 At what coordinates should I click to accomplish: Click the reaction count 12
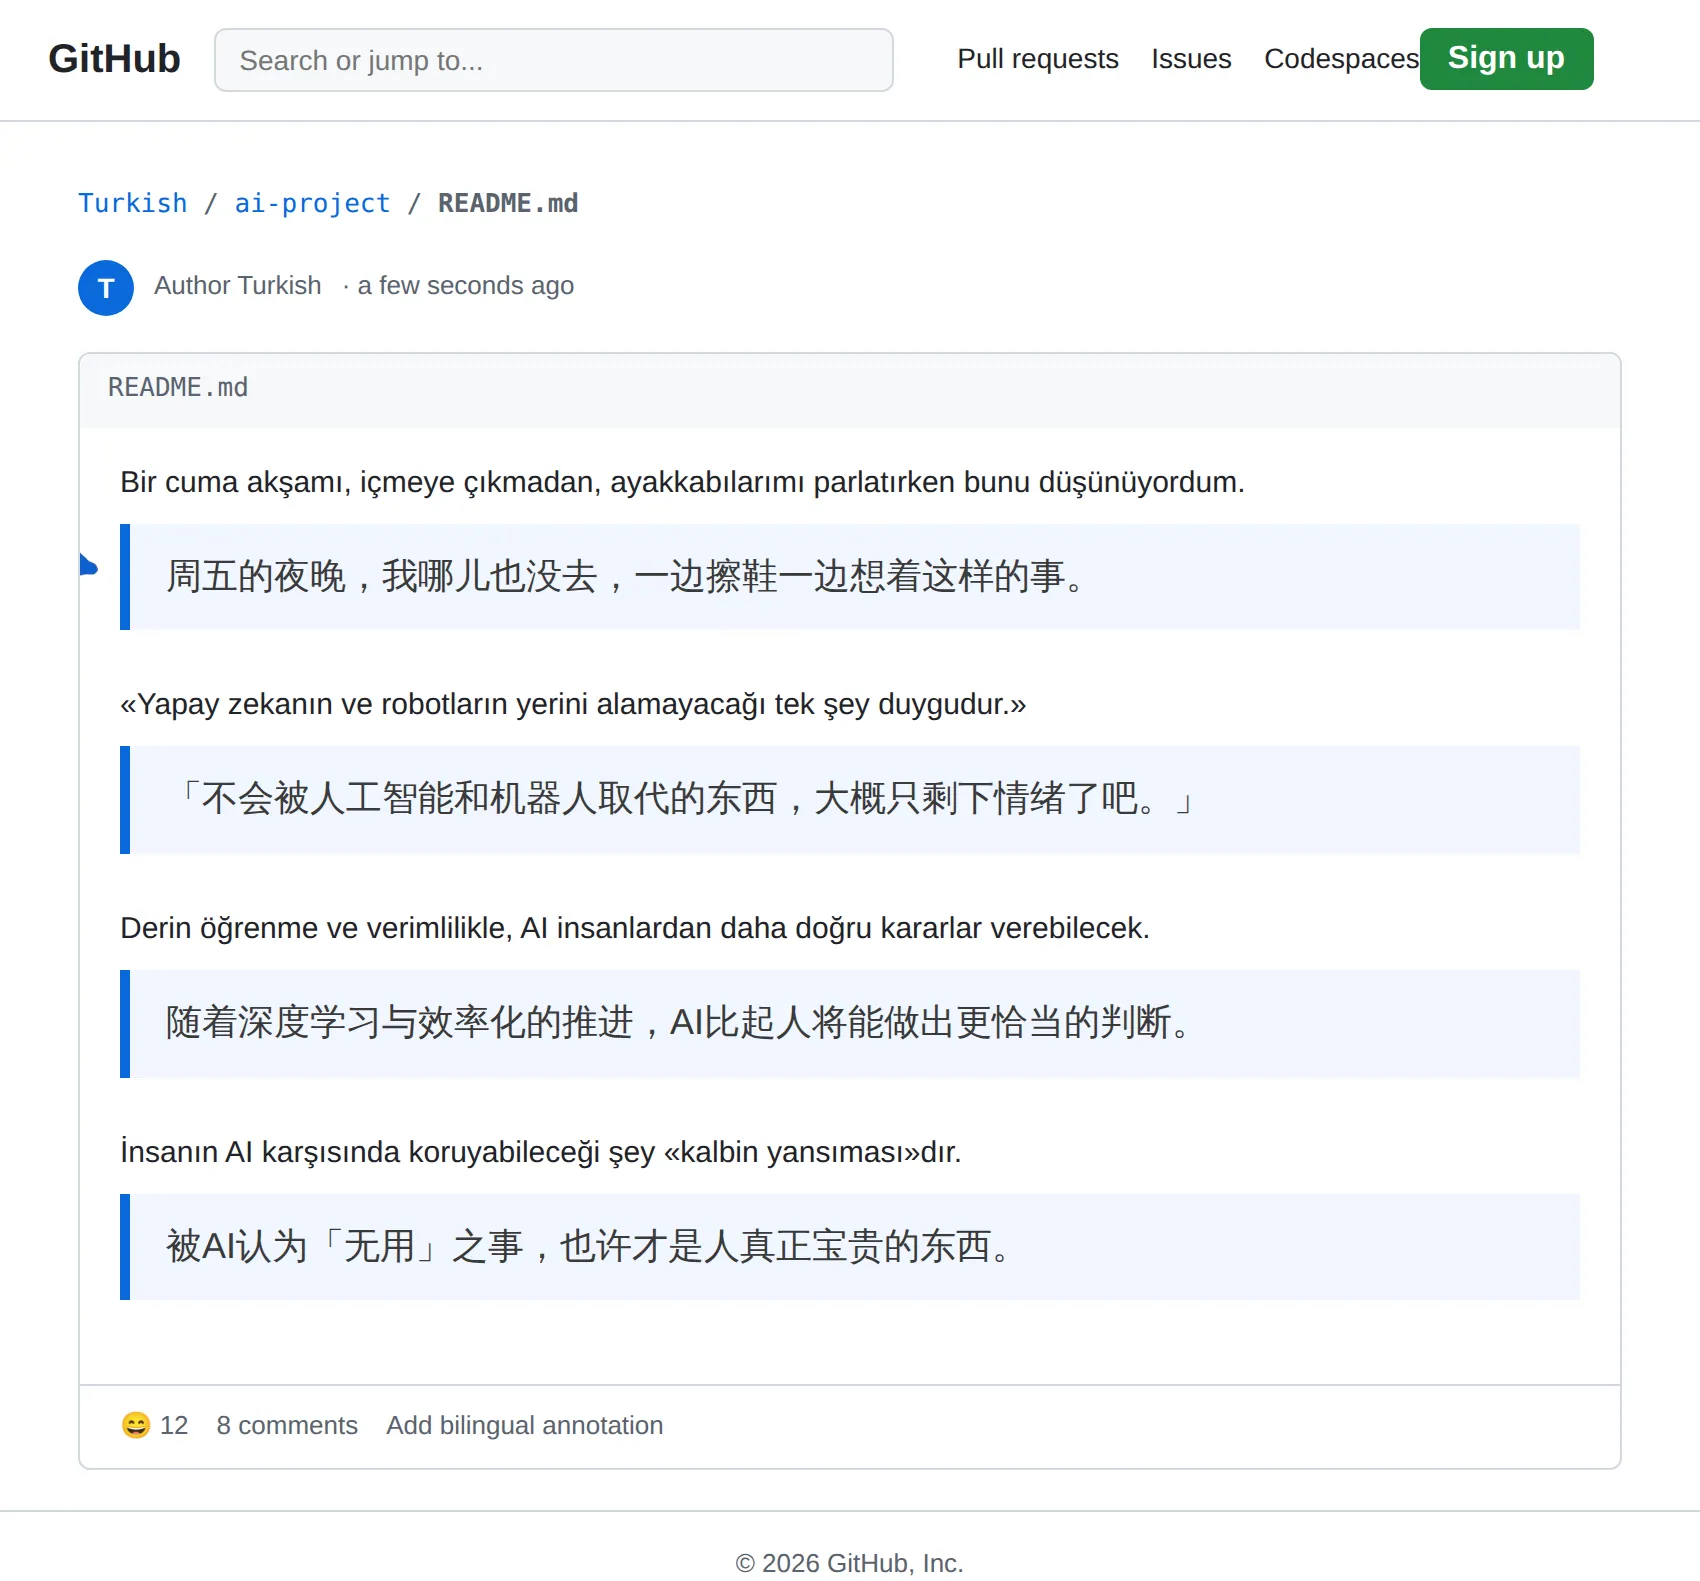pos(174,1425)
